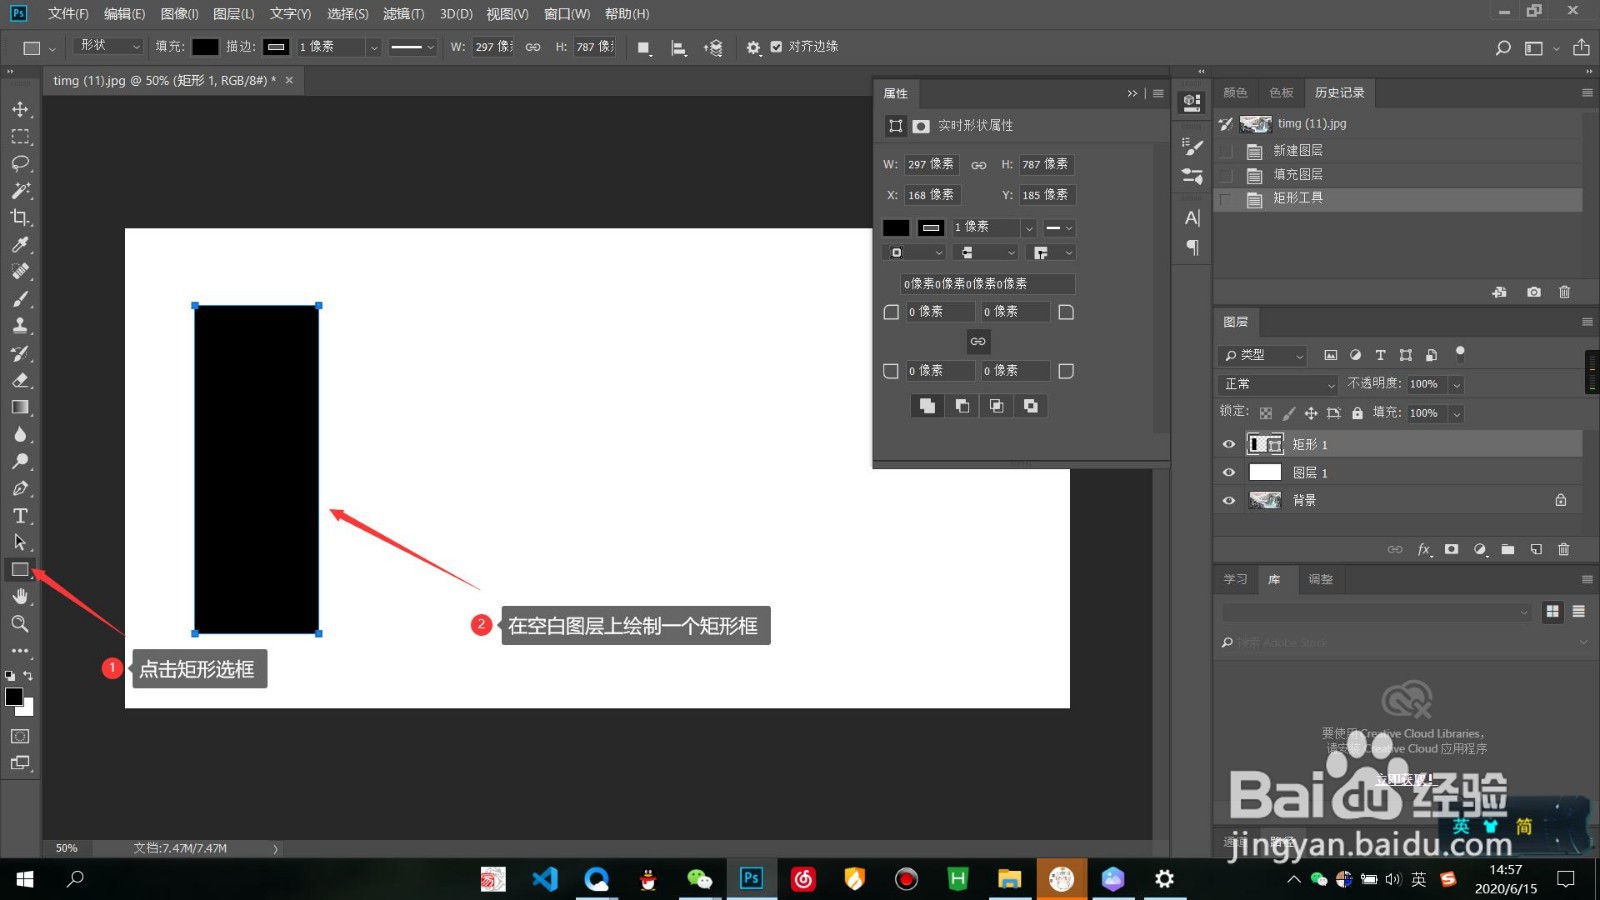
Task: Add a layer mask from the Layers panel
Action: (x=1452, y=549)
